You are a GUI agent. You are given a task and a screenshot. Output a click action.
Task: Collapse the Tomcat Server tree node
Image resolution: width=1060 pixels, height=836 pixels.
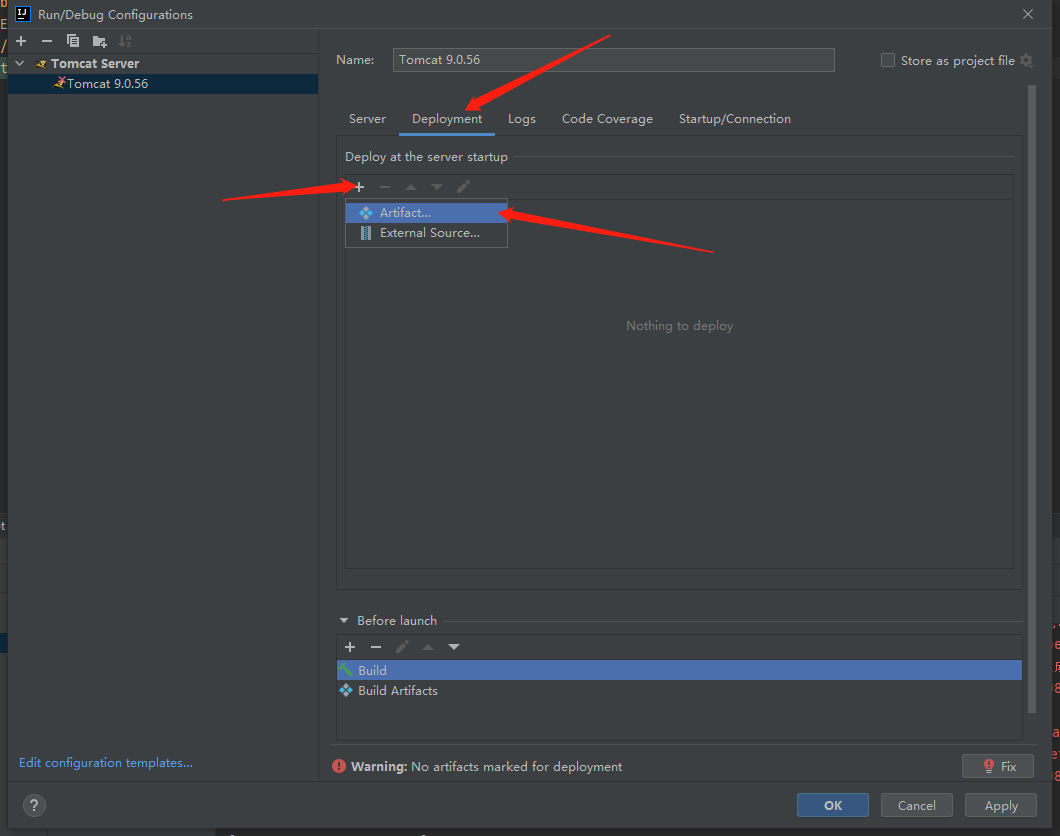click(x=20, y=64)
